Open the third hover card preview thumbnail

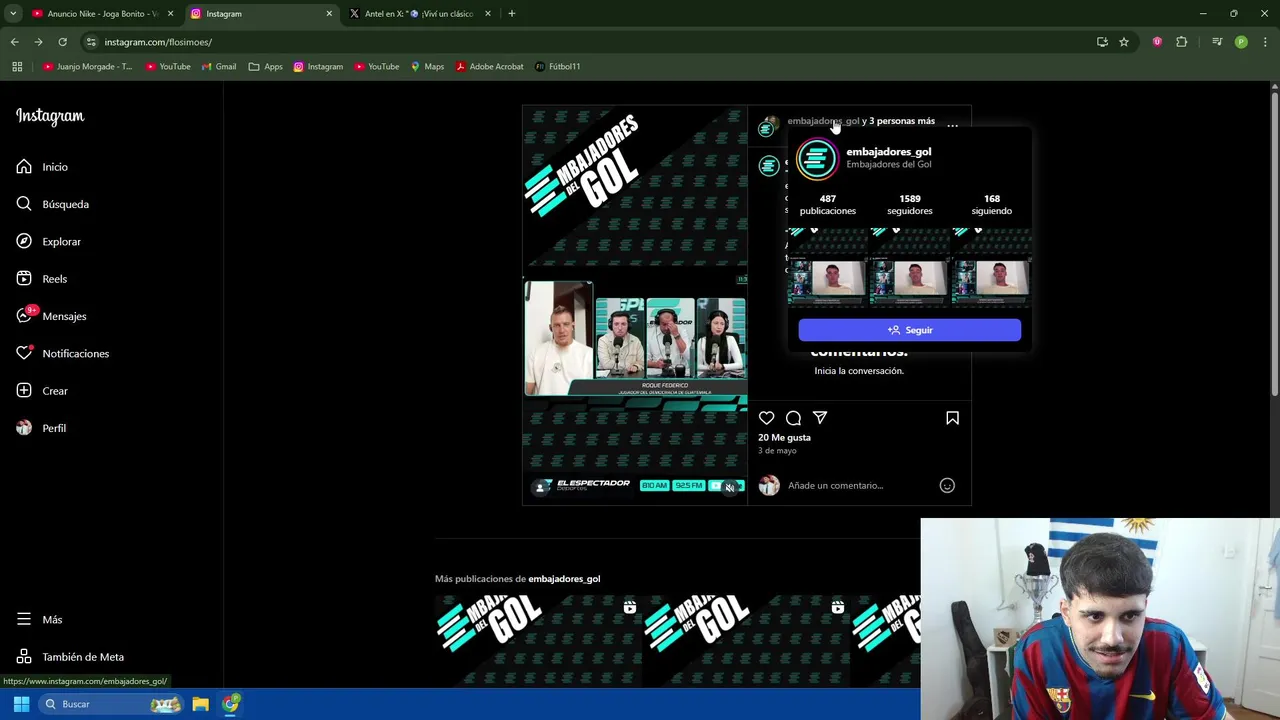coord(991,266)
